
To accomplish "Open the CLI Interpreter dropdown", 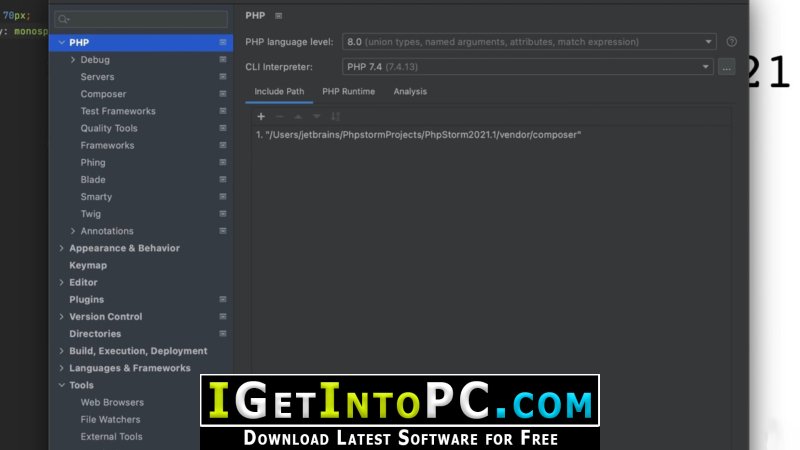I will pos(528,67).
